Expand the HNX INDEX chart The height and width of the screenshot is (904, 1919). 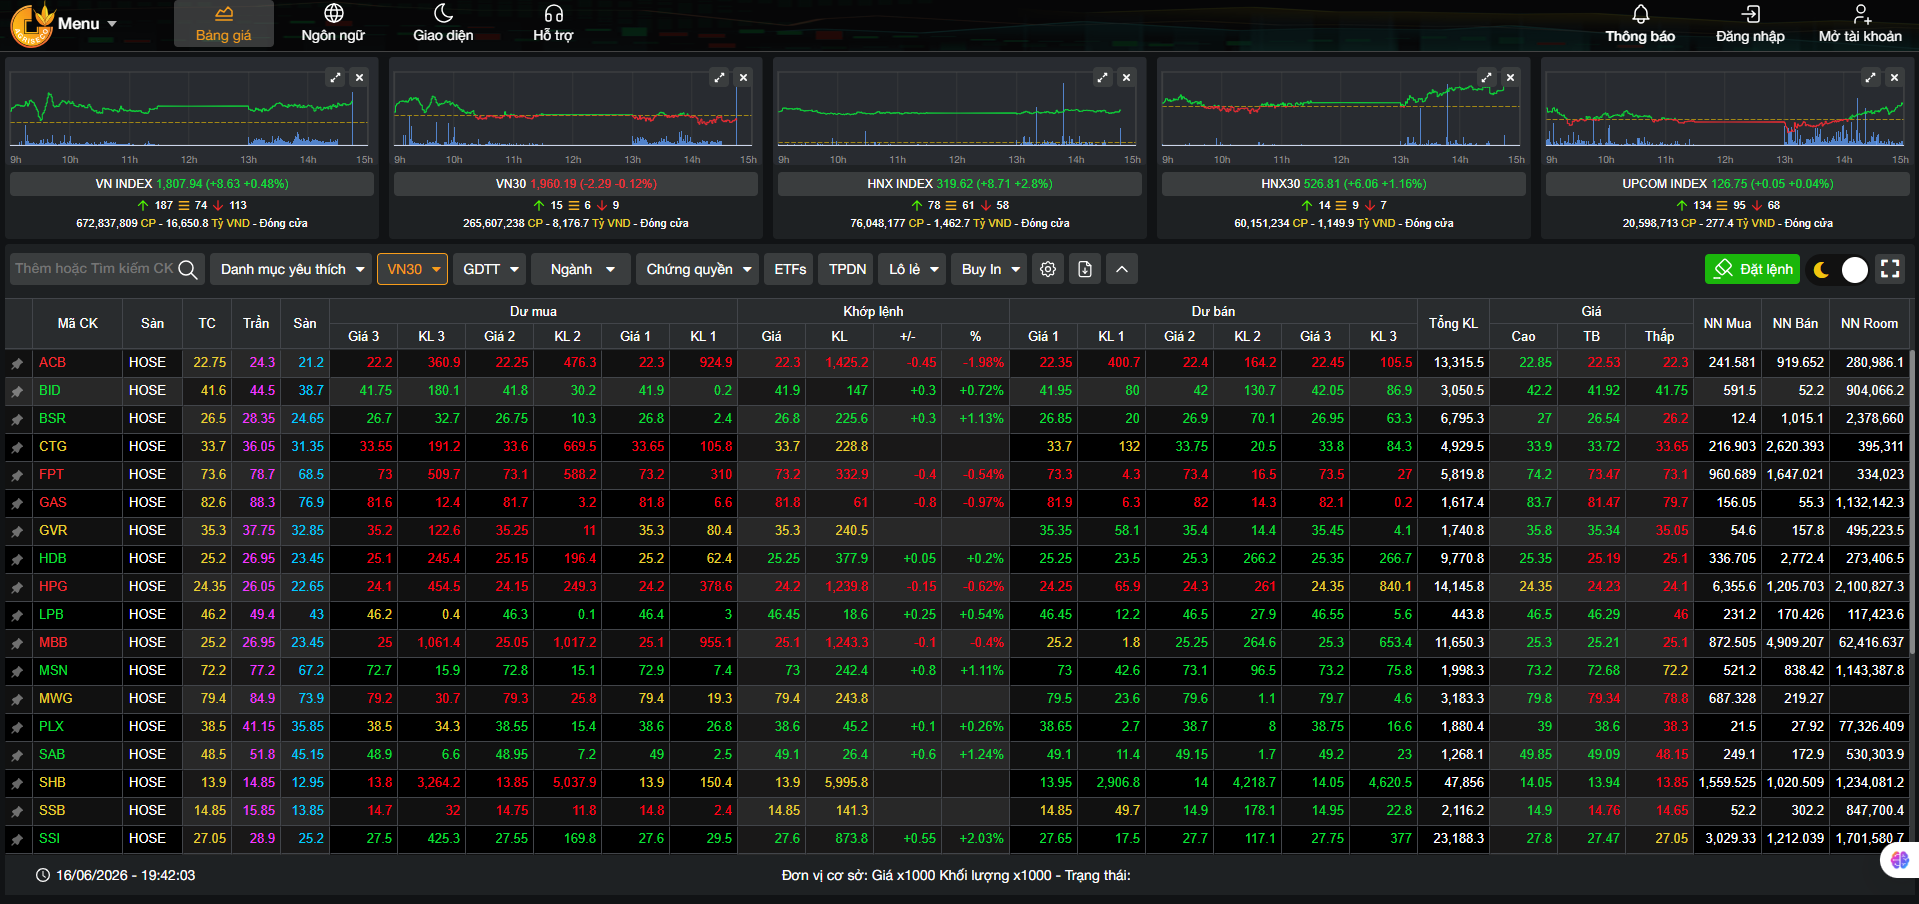click(1103, 77)
